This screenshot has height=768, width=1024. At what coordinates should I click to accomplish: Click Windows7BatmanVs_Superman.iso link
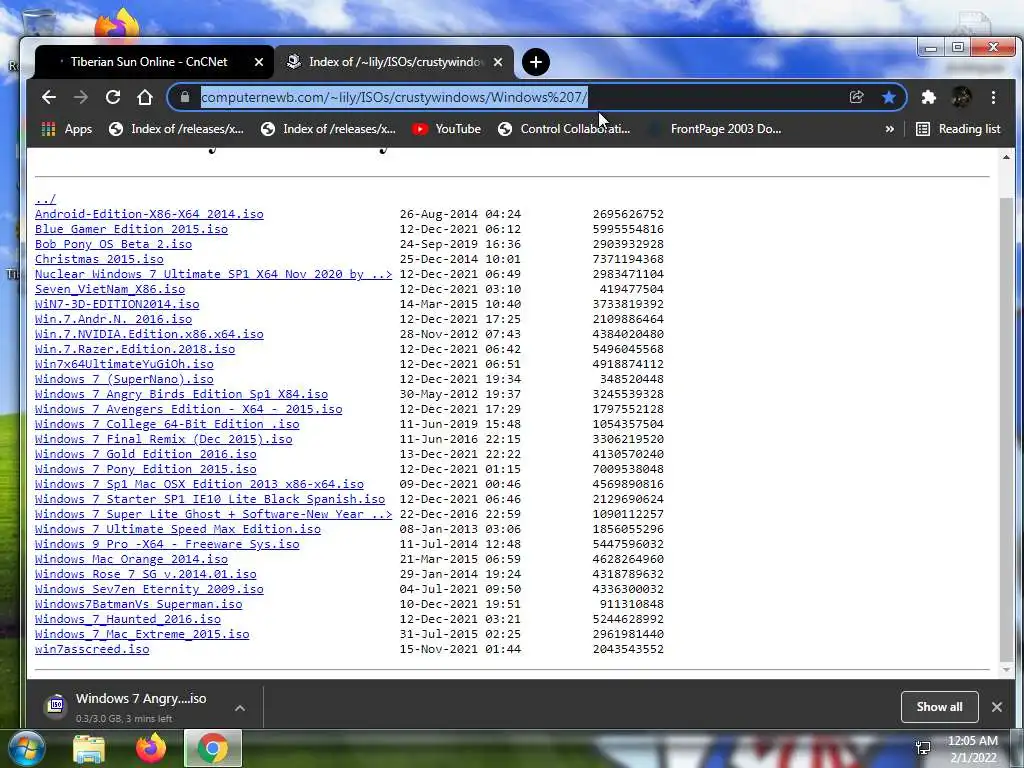click(138, 605)
